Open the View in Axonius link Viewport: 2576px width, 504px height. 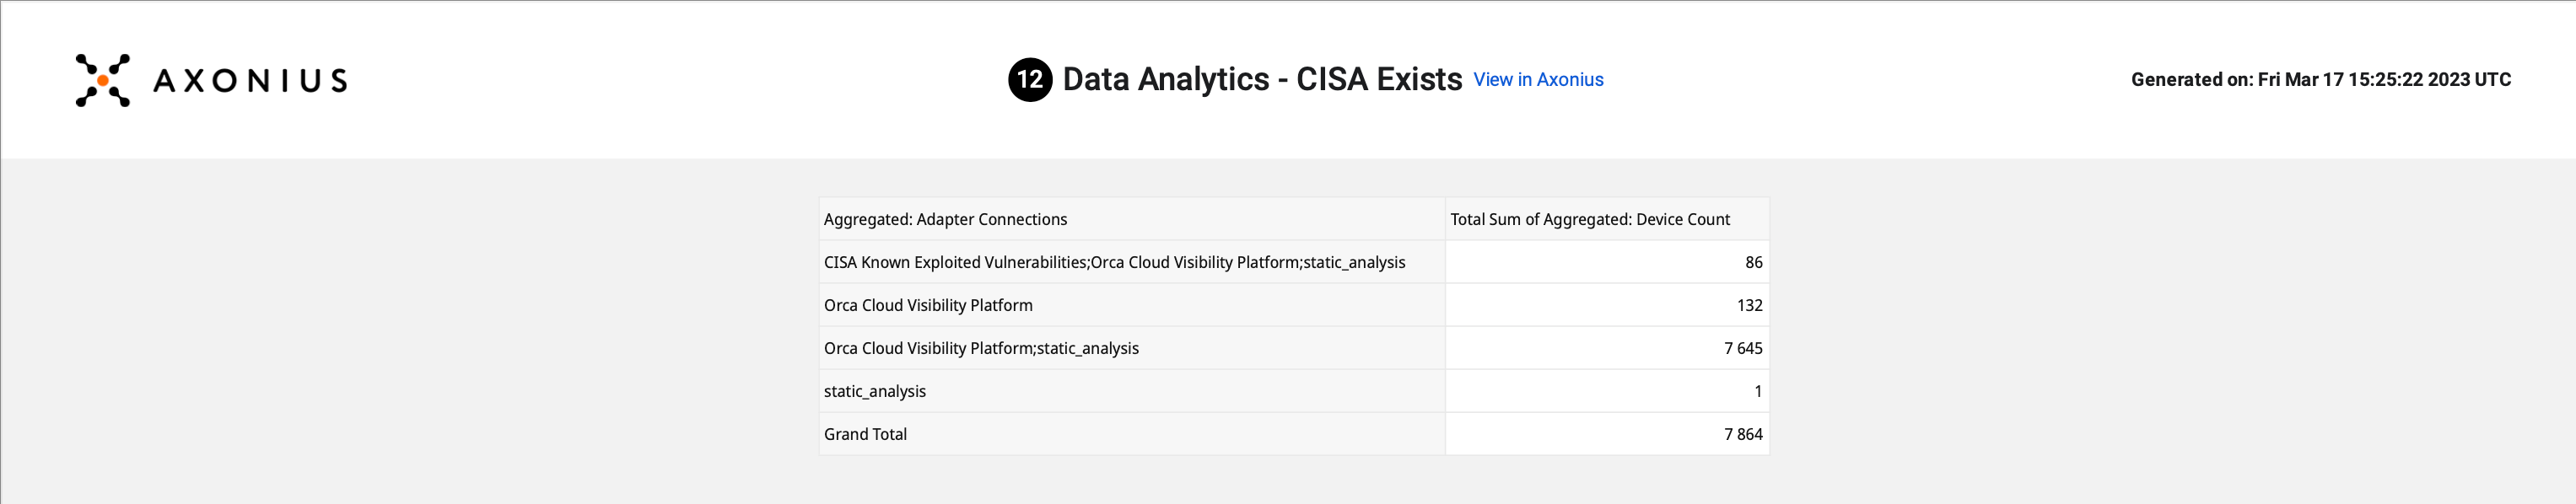(x=1538, y=80)
